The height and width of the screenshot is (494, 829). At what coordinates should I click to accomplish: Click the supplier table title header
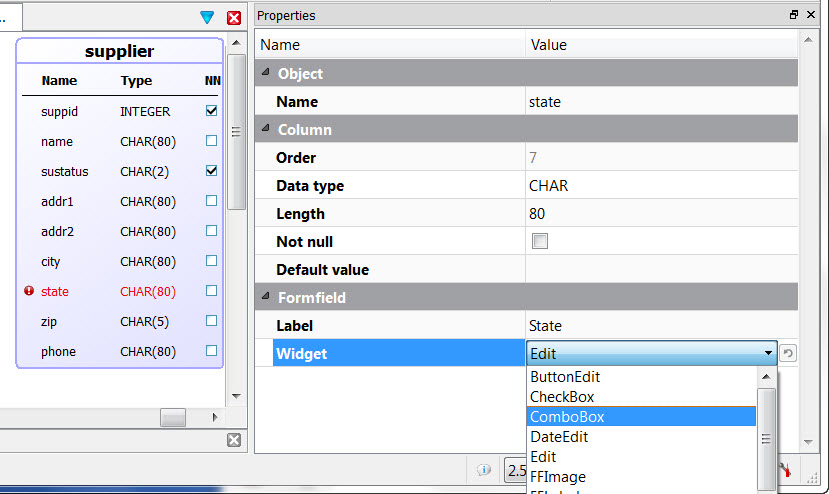pos(120,51)
